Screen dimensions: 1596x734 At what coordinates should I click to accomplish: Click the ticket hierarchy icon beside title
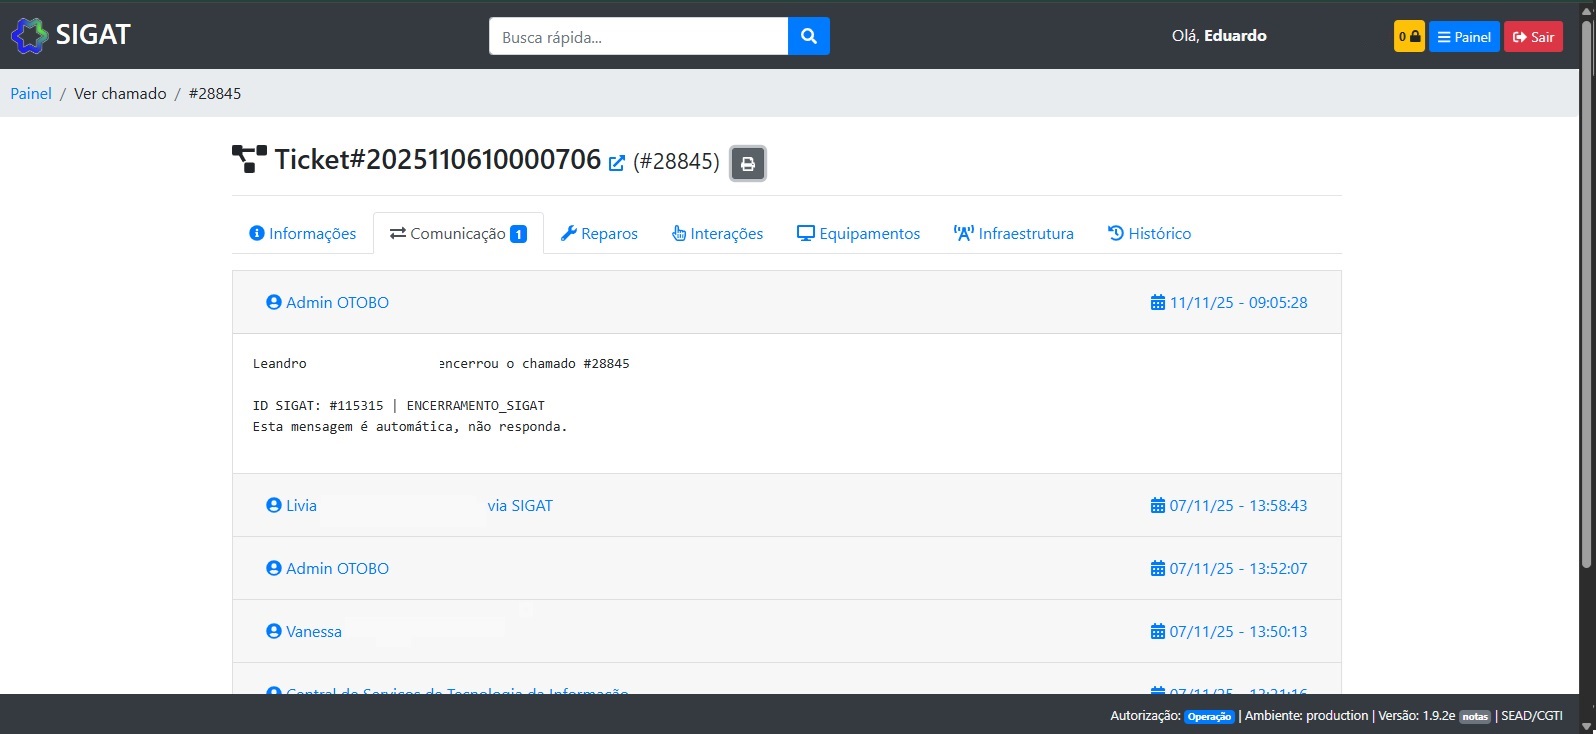[249, 159]
